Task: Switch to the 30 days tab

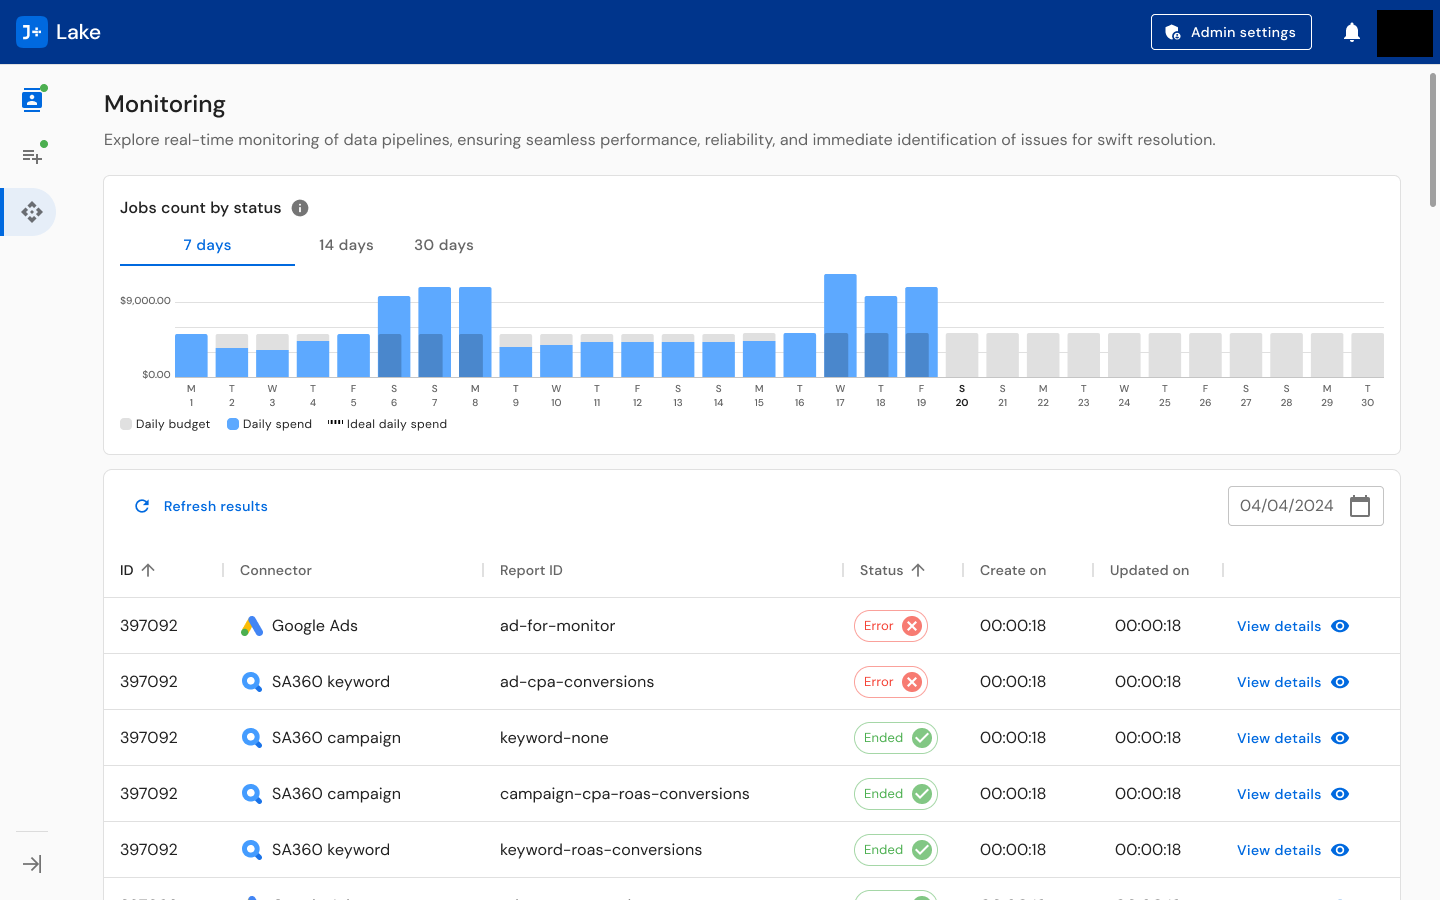Action: [x=443, y=245]
